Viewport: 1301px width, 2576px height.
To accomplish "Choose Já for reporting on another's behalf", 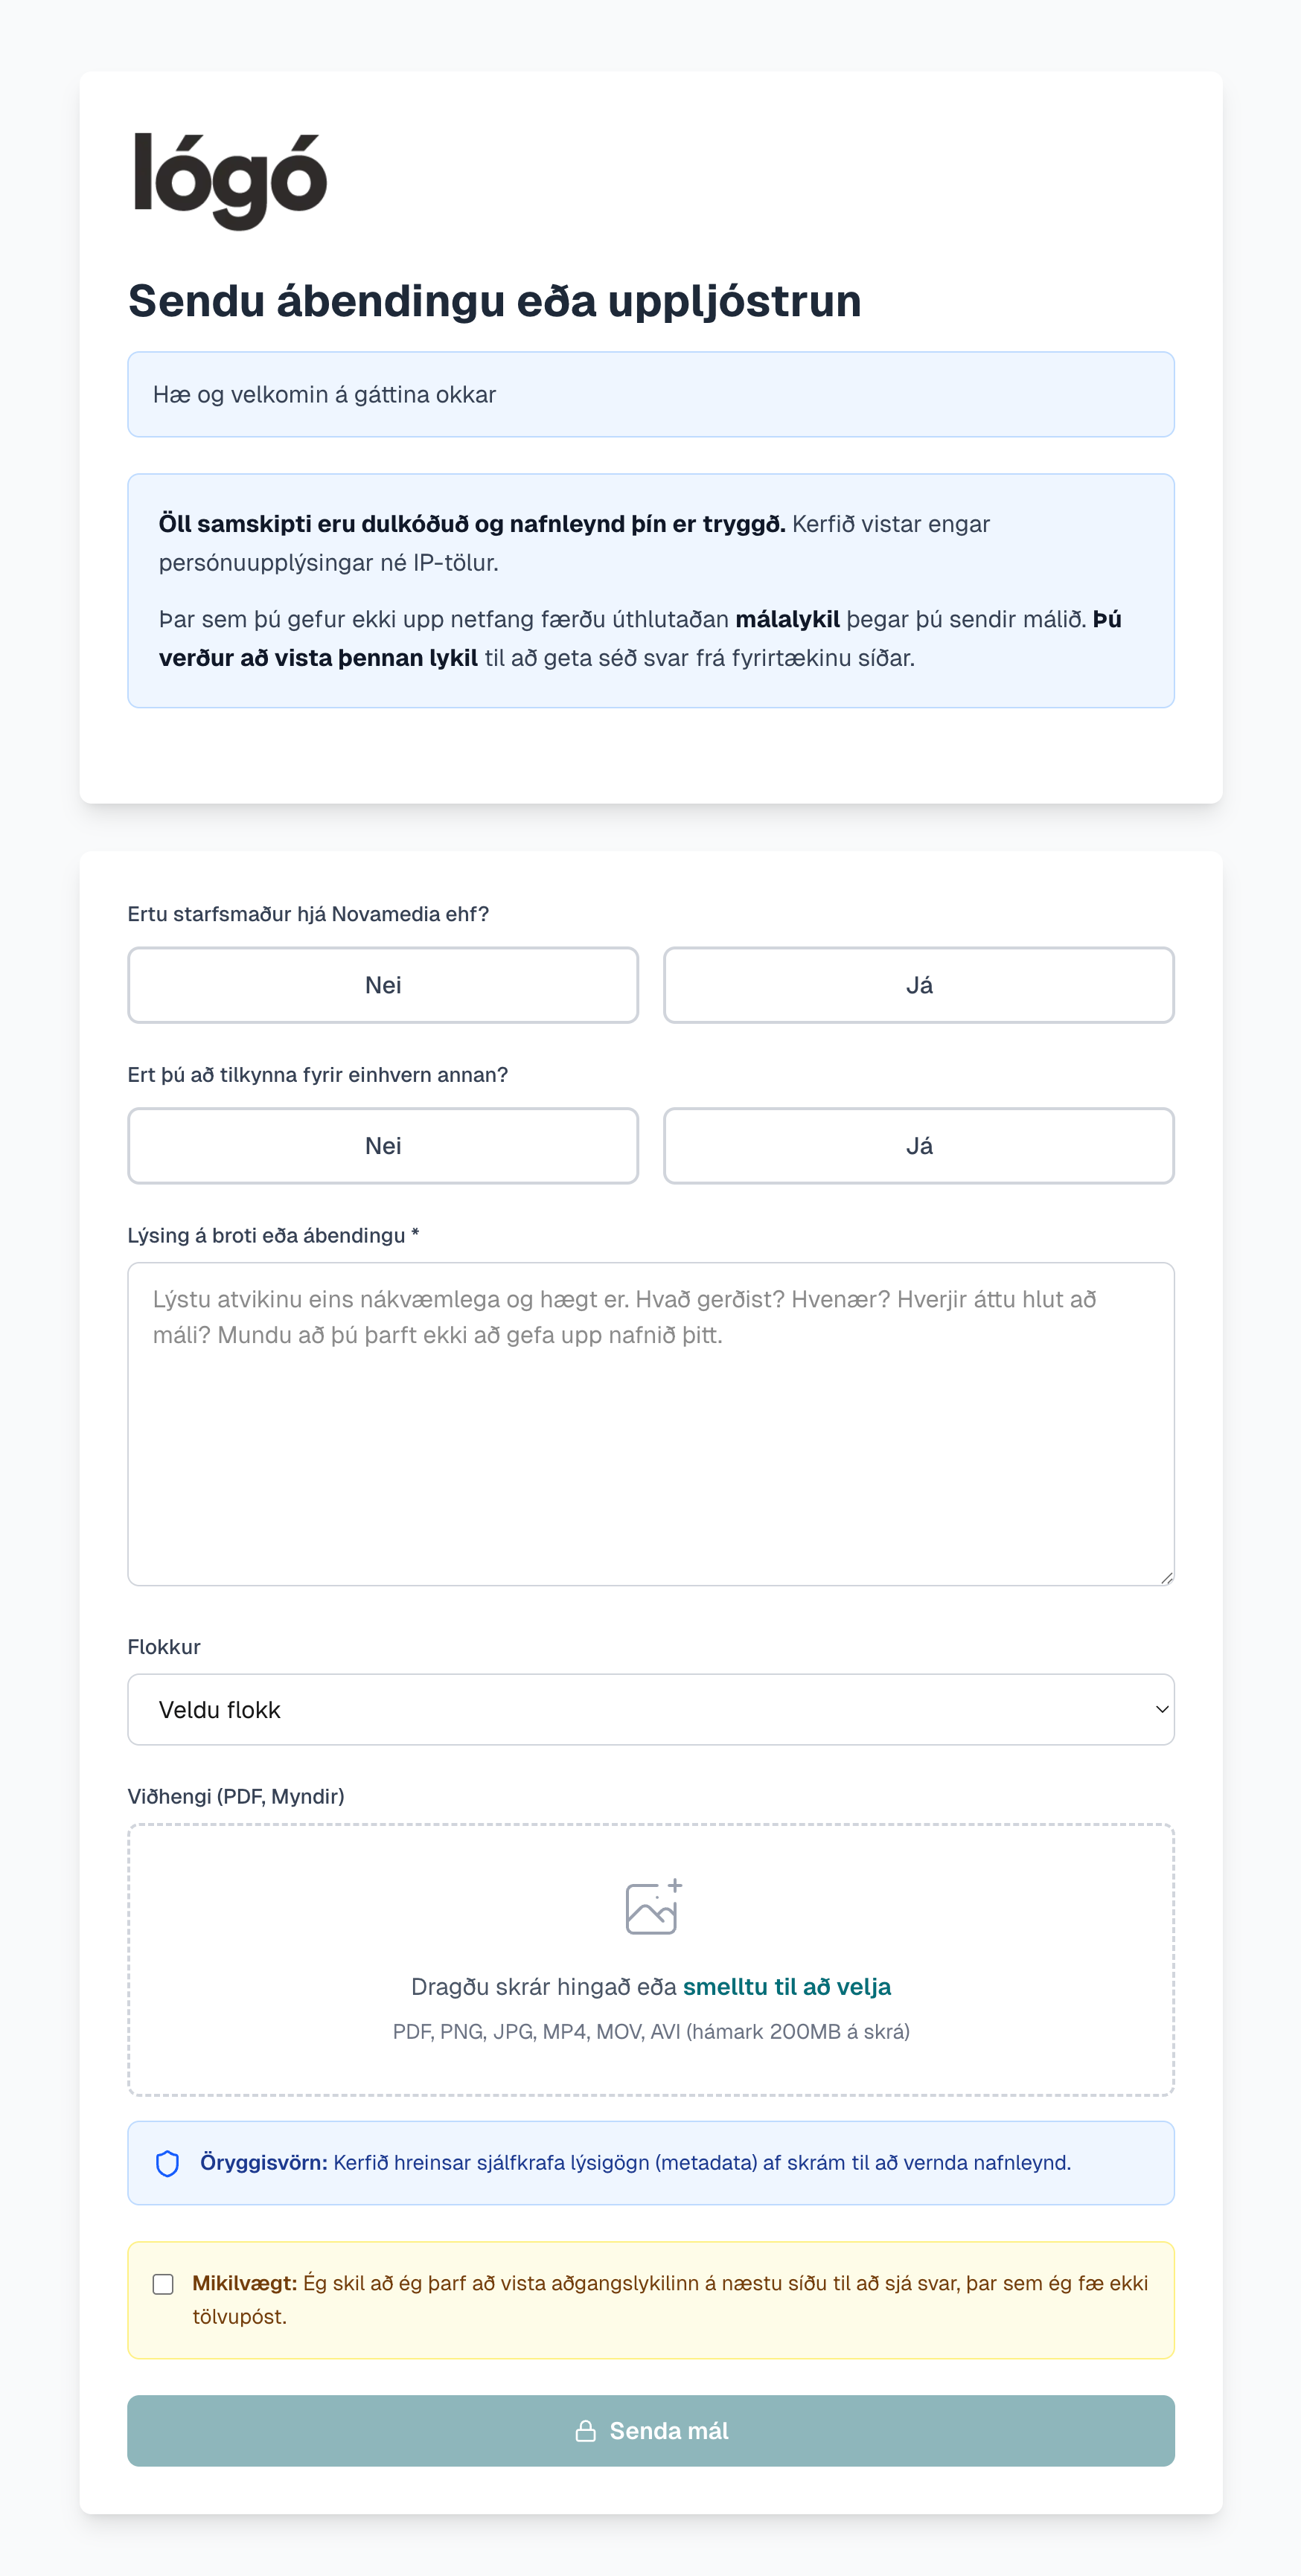I will 918,1146.
